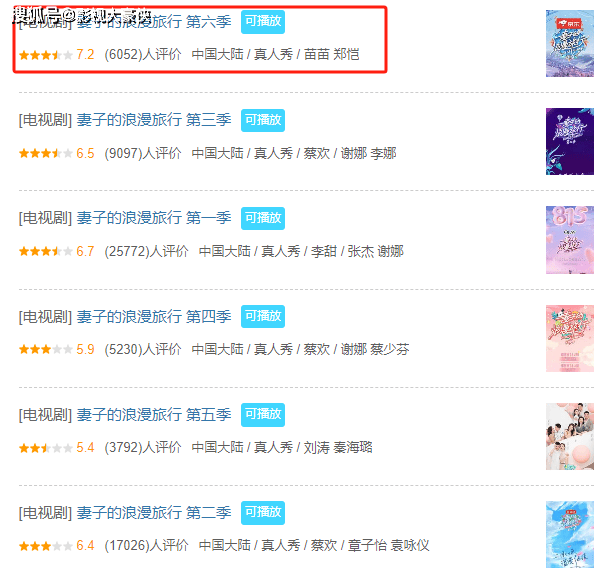Open 妻子的浪漫旅行 第六季 title link
Screen dimensions: 602x576
(154, 22)
